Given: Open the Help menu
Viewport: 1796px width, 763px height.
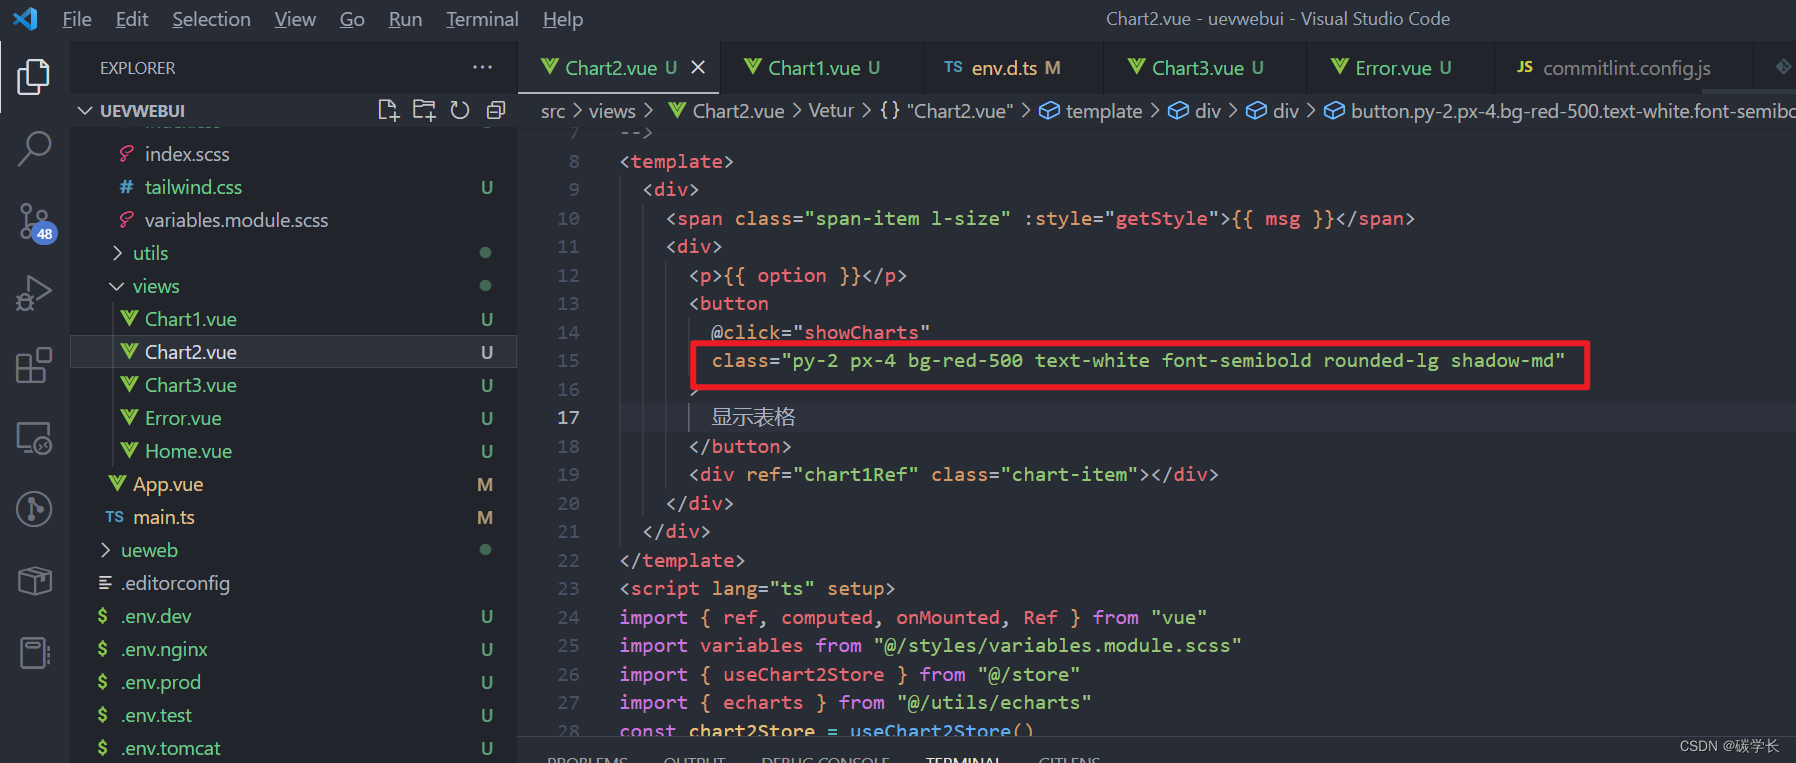Looking at the screenshot, I should tap(563, 19).
